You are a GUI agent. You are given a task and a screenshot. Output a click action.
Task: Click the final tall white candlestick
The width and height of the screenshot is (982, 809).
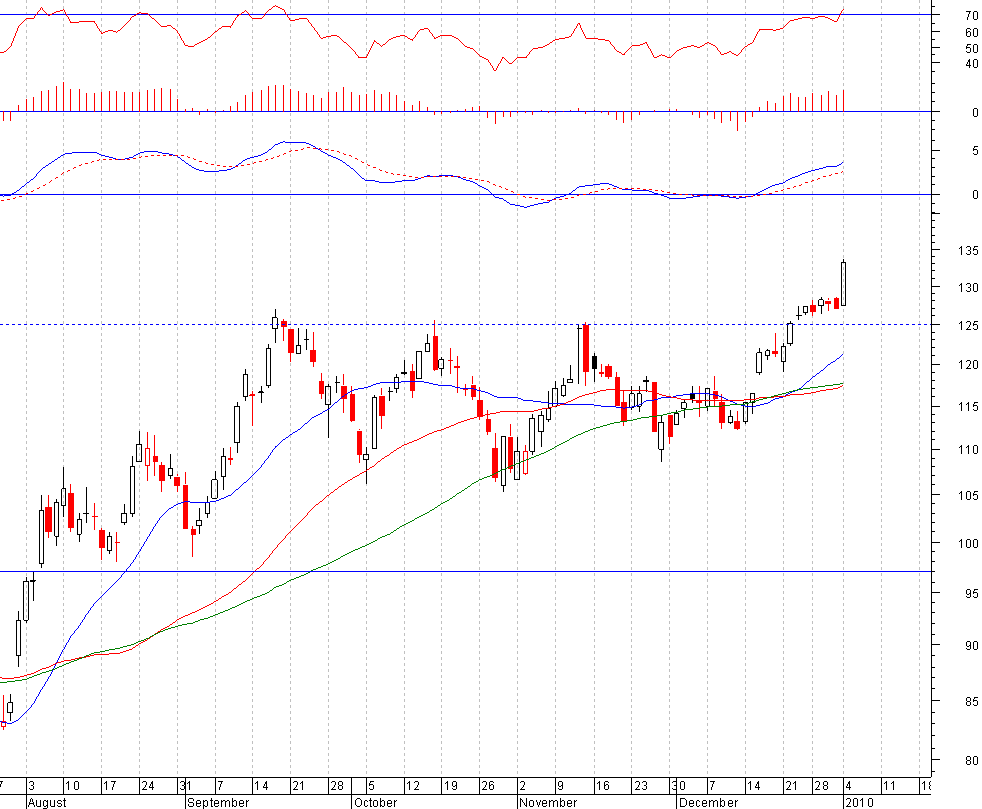point(844,284)
